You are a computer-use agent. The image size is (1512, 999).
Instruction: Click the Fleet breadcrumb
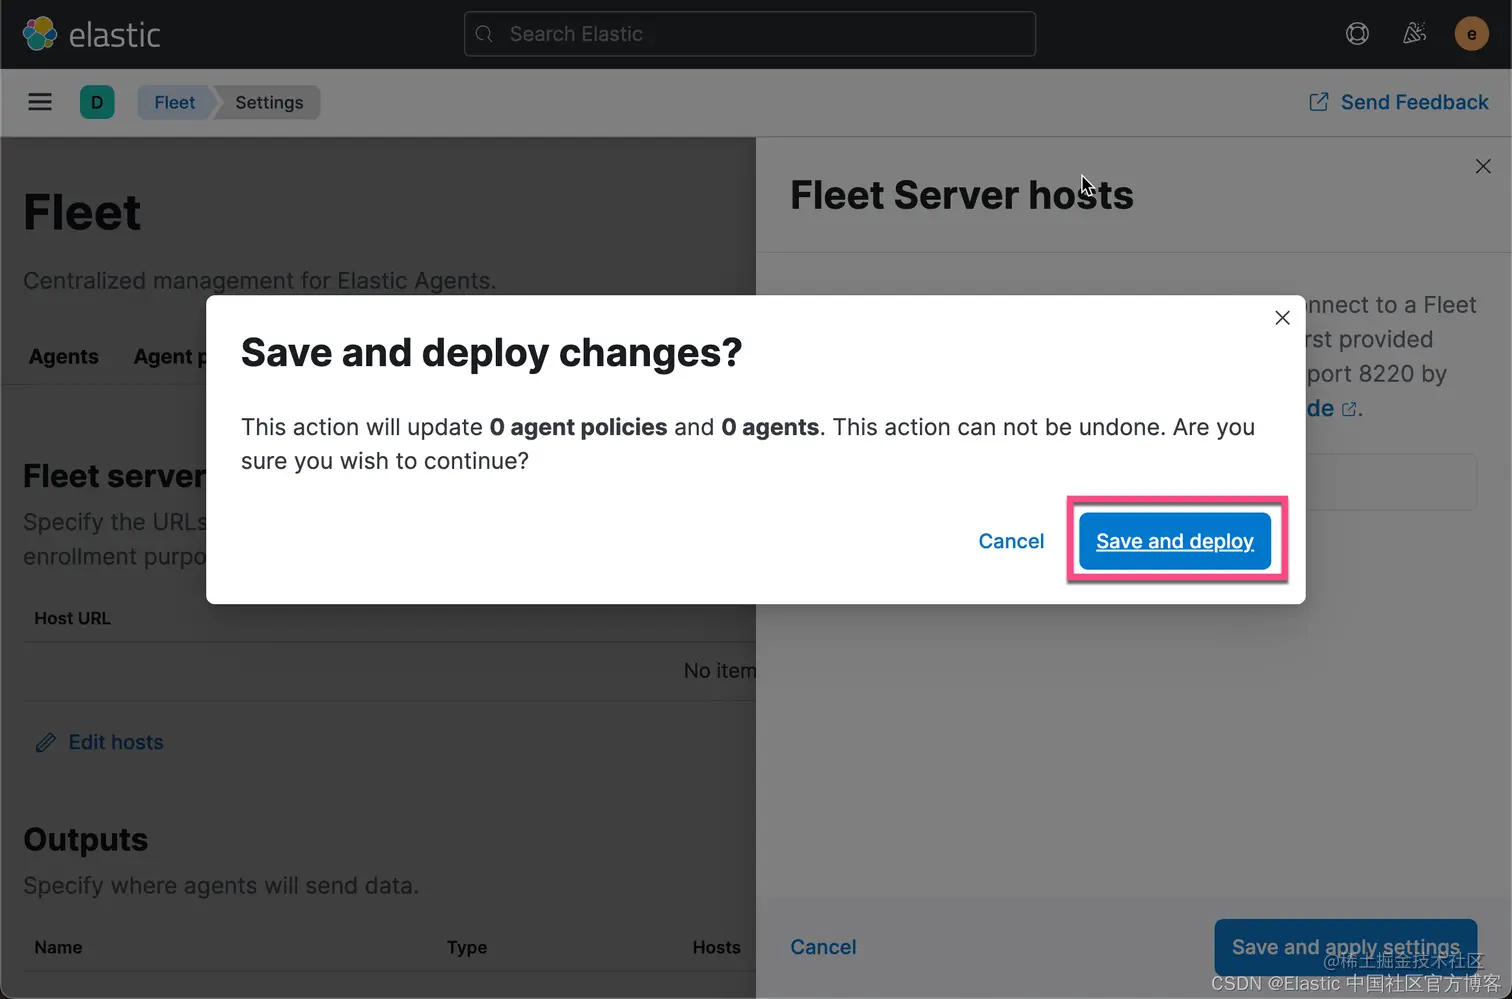coord(175,102)
